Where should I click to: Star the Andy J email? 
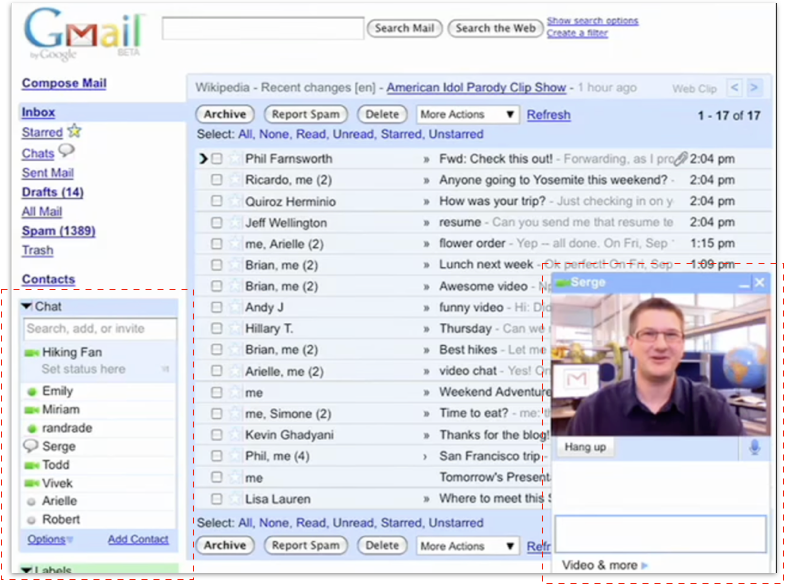[x=234, y=307]
